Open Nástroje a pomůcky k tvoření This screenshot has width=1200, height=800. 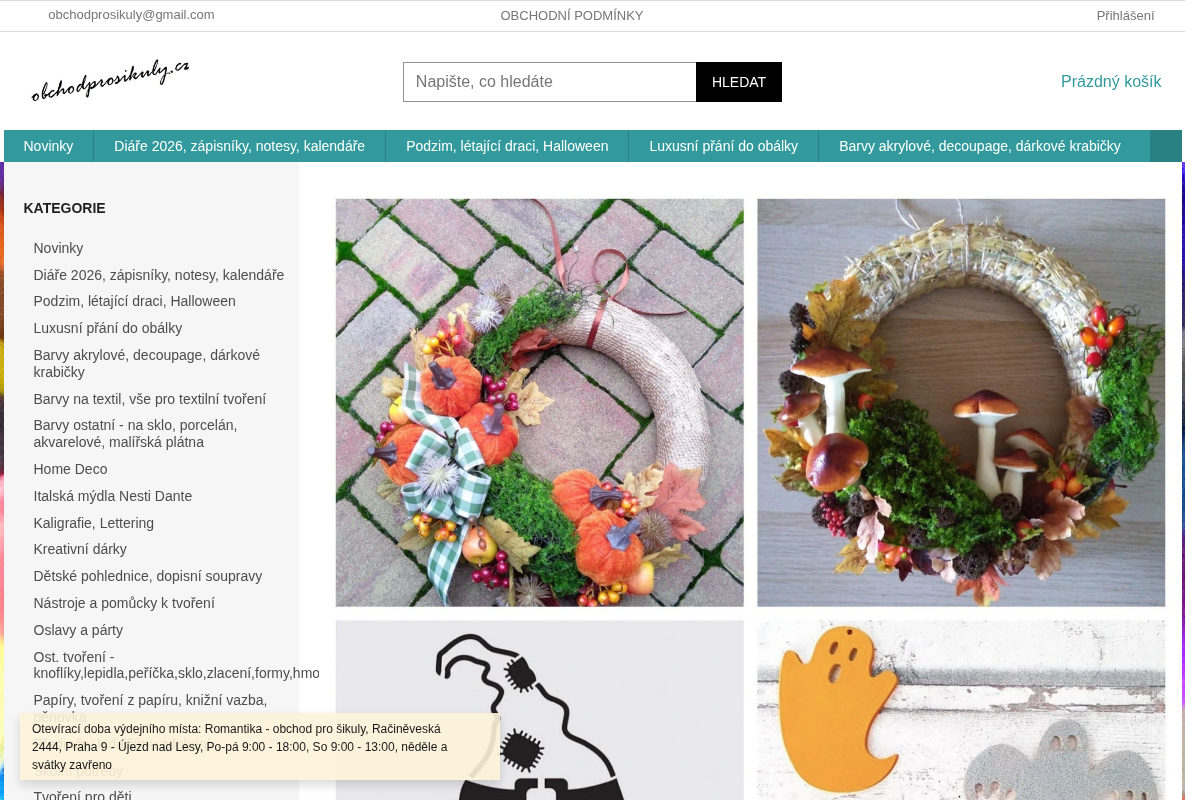tap(124, 603)
